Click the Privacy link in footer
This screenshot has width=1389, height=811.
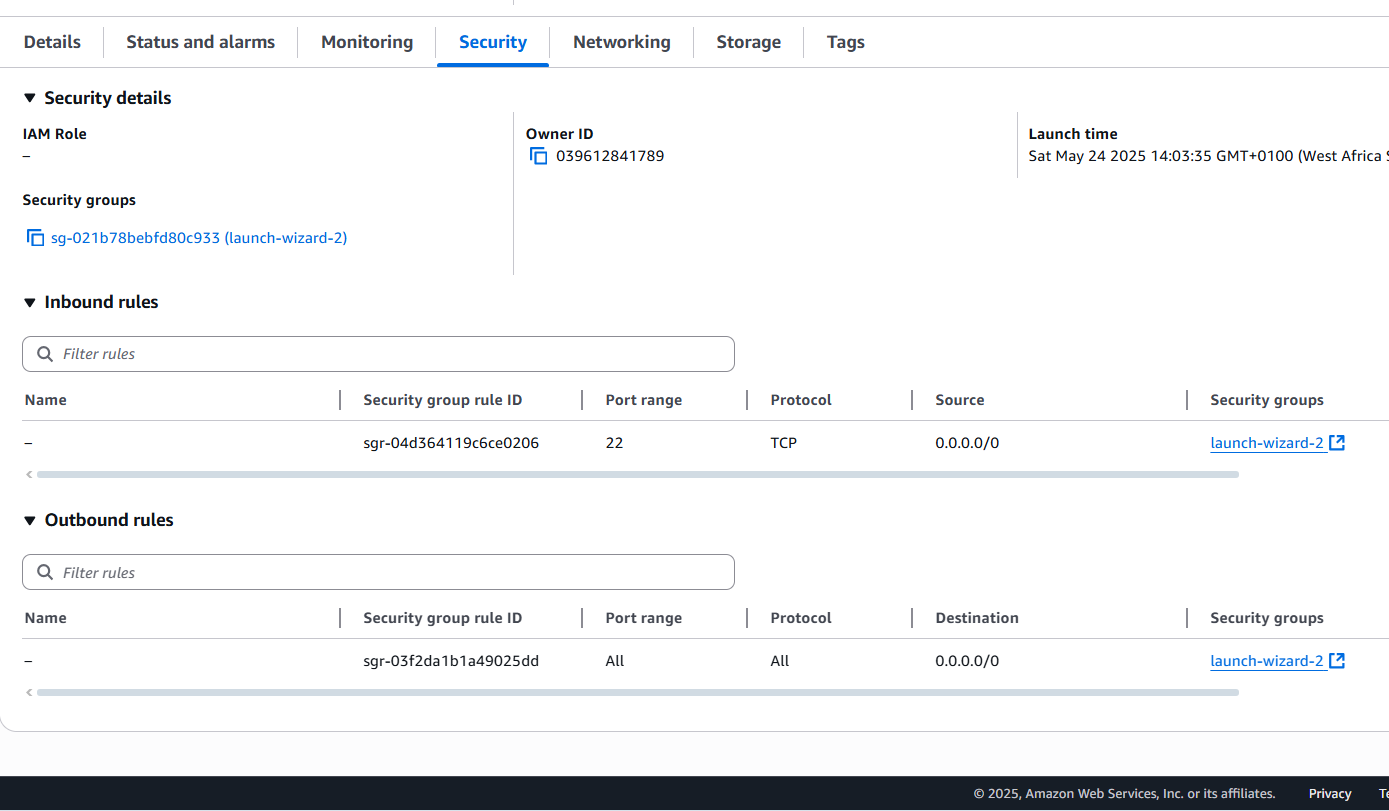click(x=1329, y=793)
